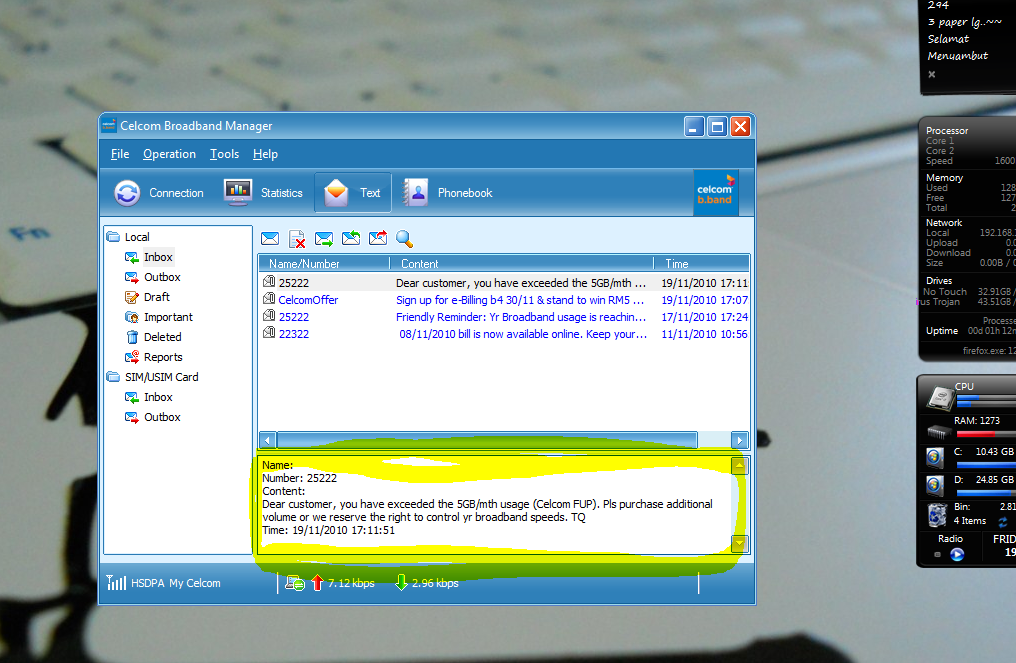
Task: Select the SIM/USIM Card folder
Action: [161, 377]
